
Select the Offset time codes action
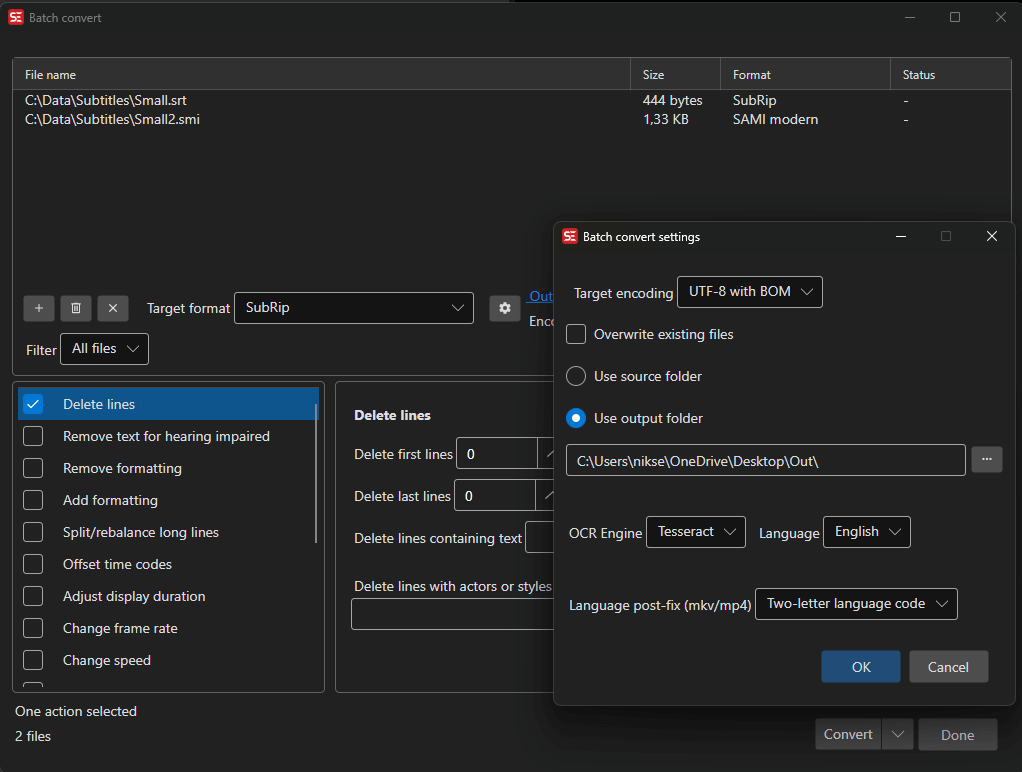(x=117, y=564)
